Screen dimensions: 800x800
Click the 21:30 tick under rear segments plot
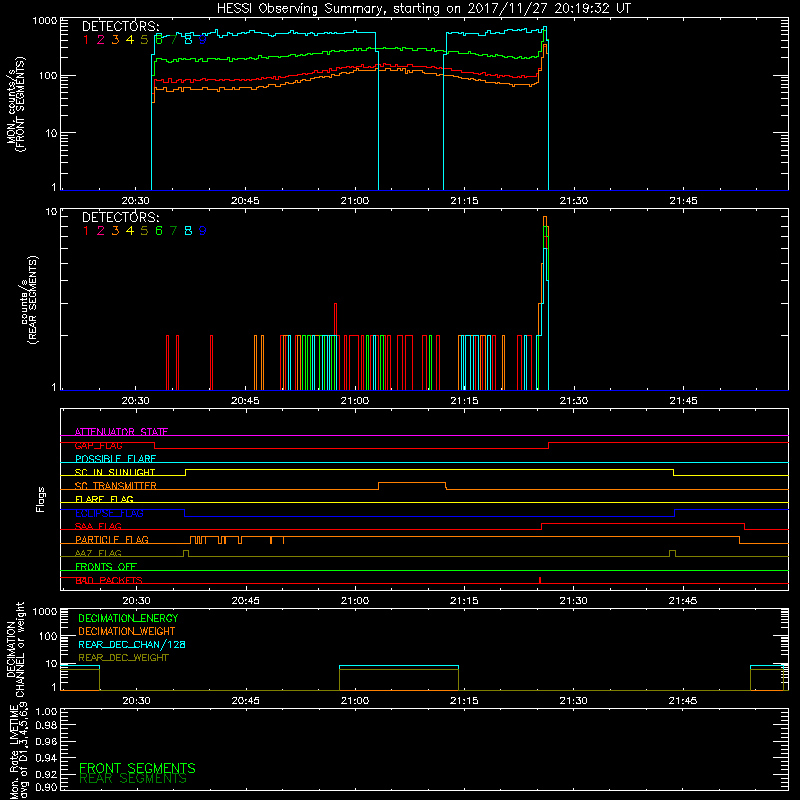(x=574, y=401)
